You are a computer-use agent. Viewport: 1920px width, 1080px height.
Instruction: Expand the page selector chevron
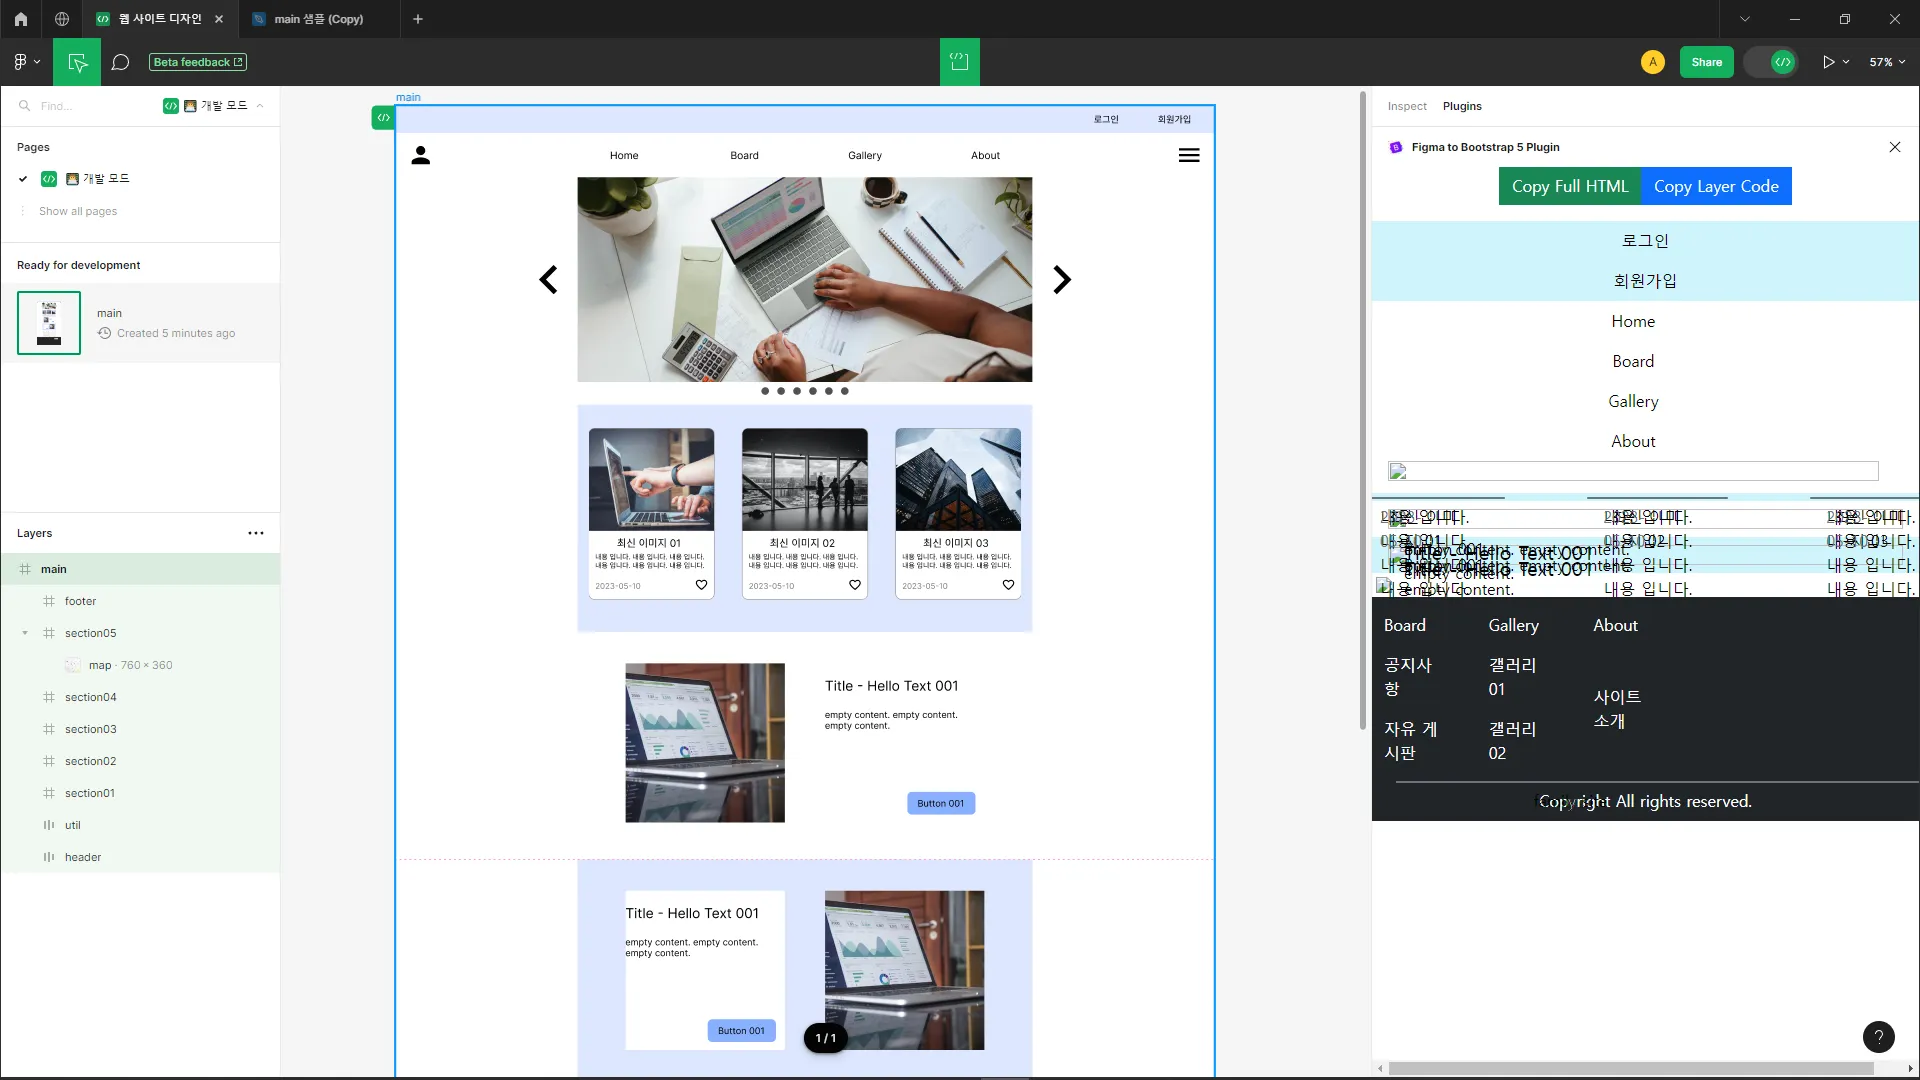[260, 106]
